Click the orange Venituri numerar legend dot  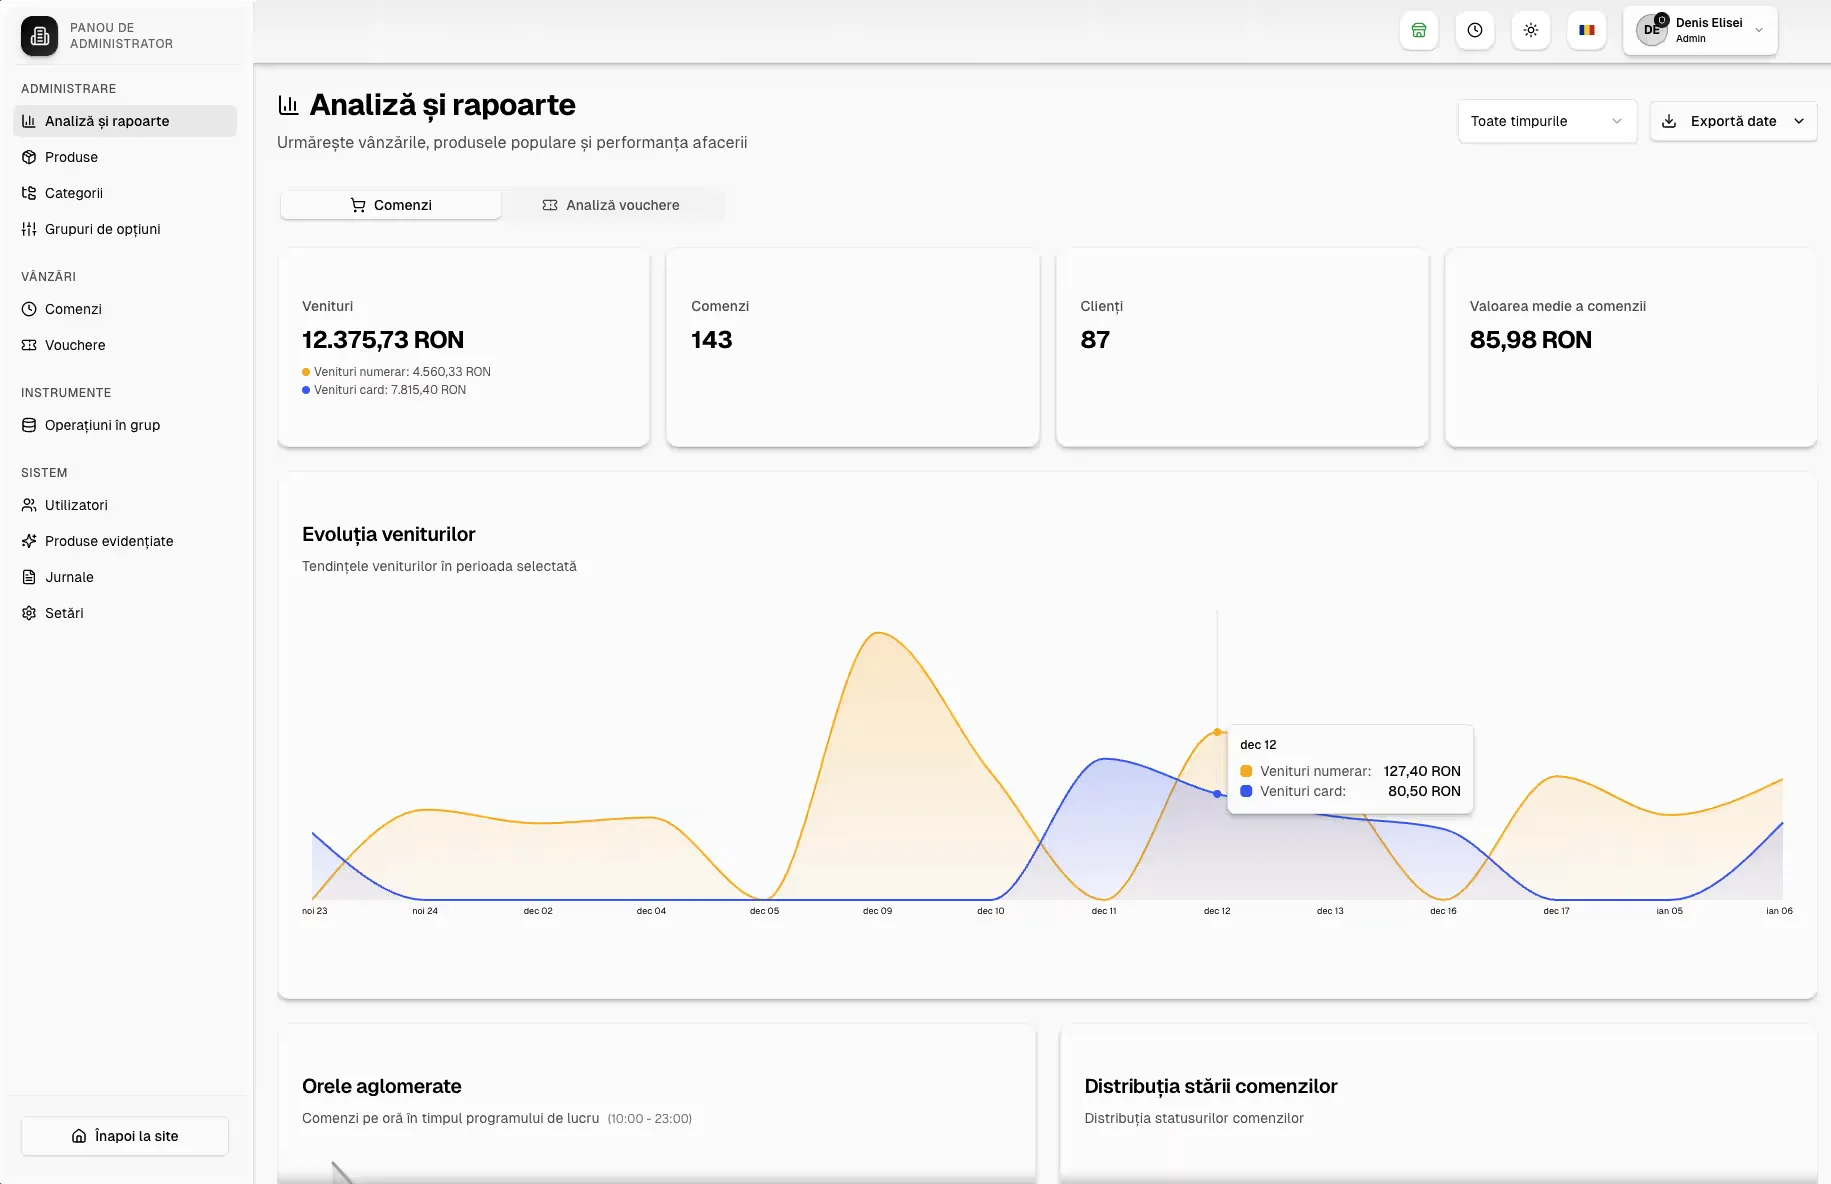tap(306, 372)
